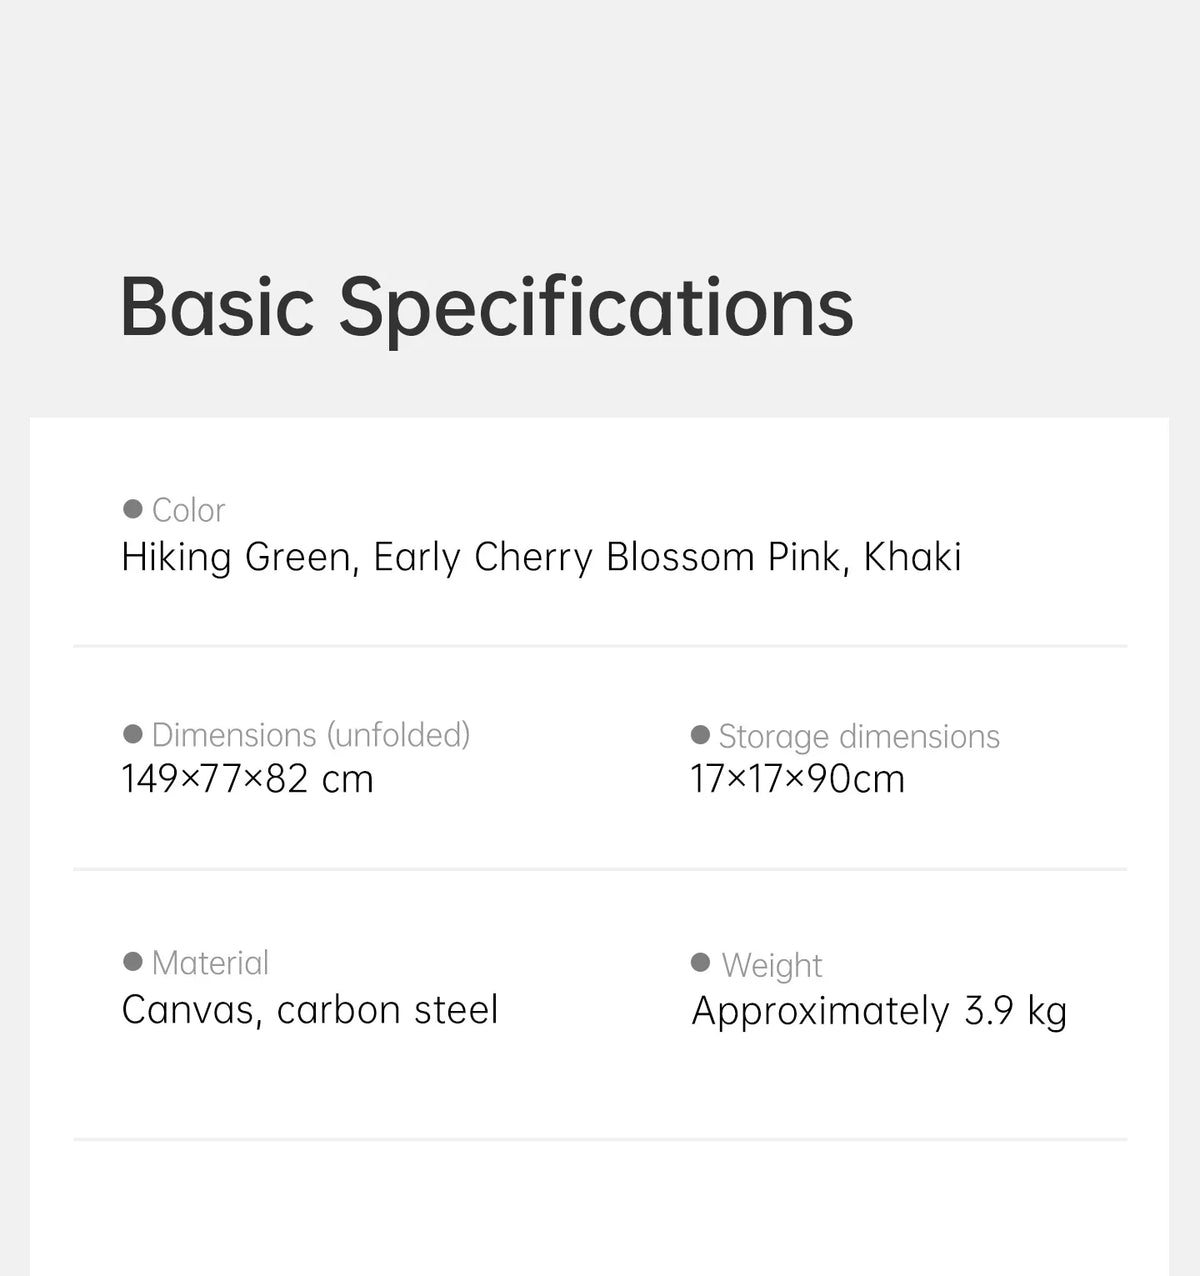Click the Dimensions (unfolded) label
The width and height of the screenshot is (1200, 1276).
[x=311, y=735]
